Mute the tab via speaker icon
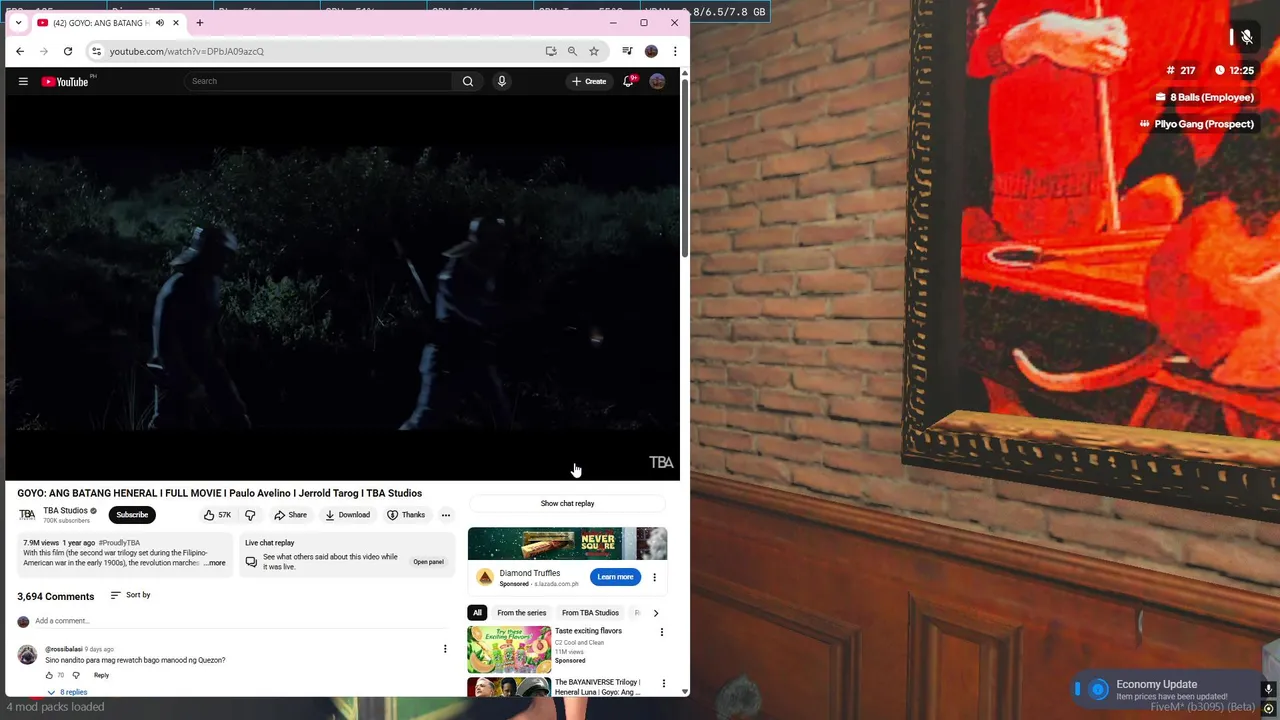Viewport: 1280px width, 720px height. (x=159, y=23)
